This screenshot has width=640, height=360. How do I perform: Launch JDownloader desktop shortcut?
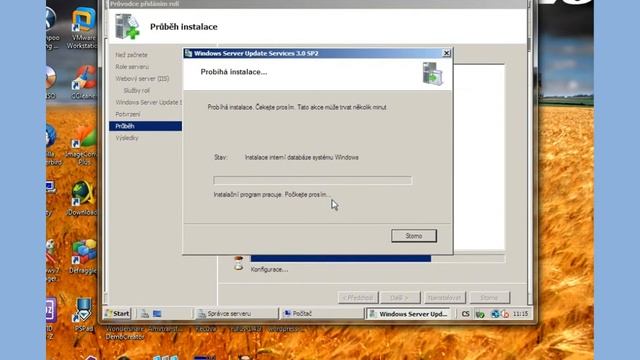point(83,198)
